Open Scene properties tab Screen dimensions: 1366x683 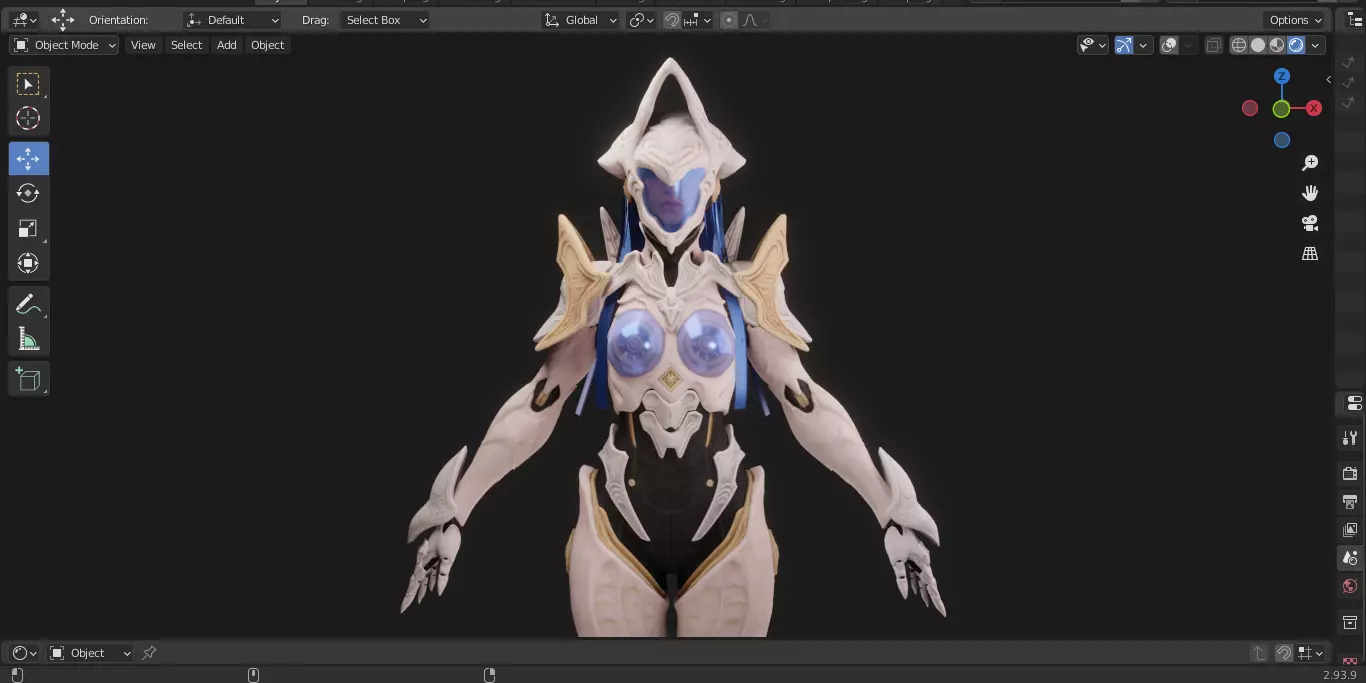(x=1350, y=557)
